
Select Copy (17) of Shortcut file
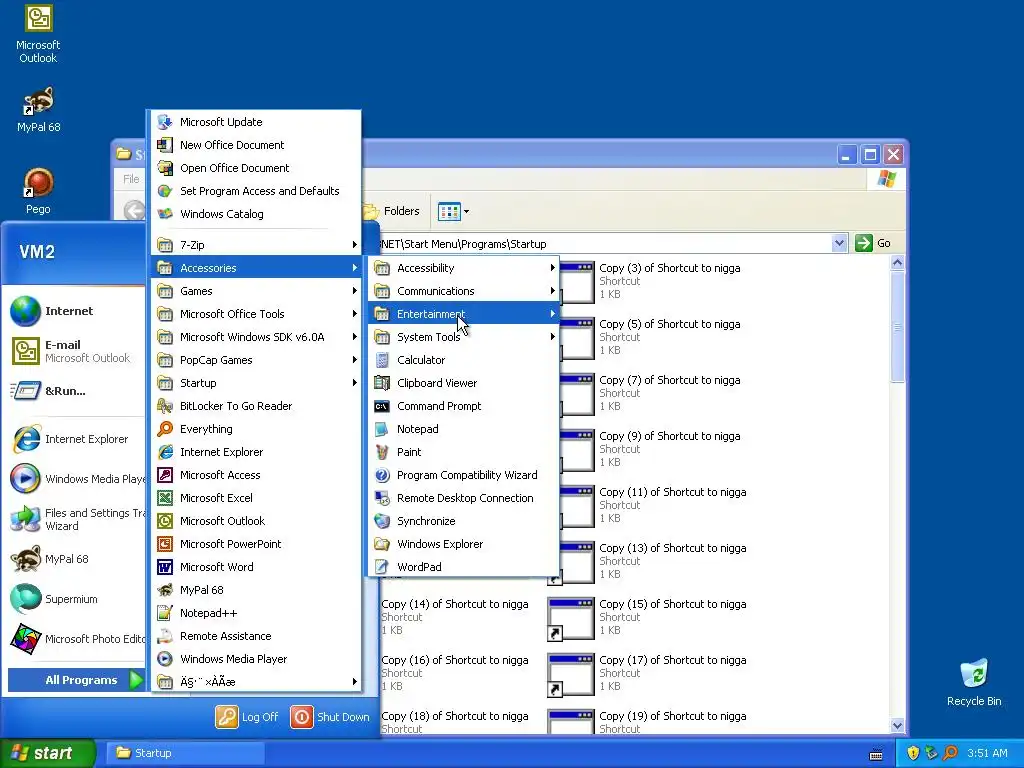pyautogui.click(x=648, y=673)
